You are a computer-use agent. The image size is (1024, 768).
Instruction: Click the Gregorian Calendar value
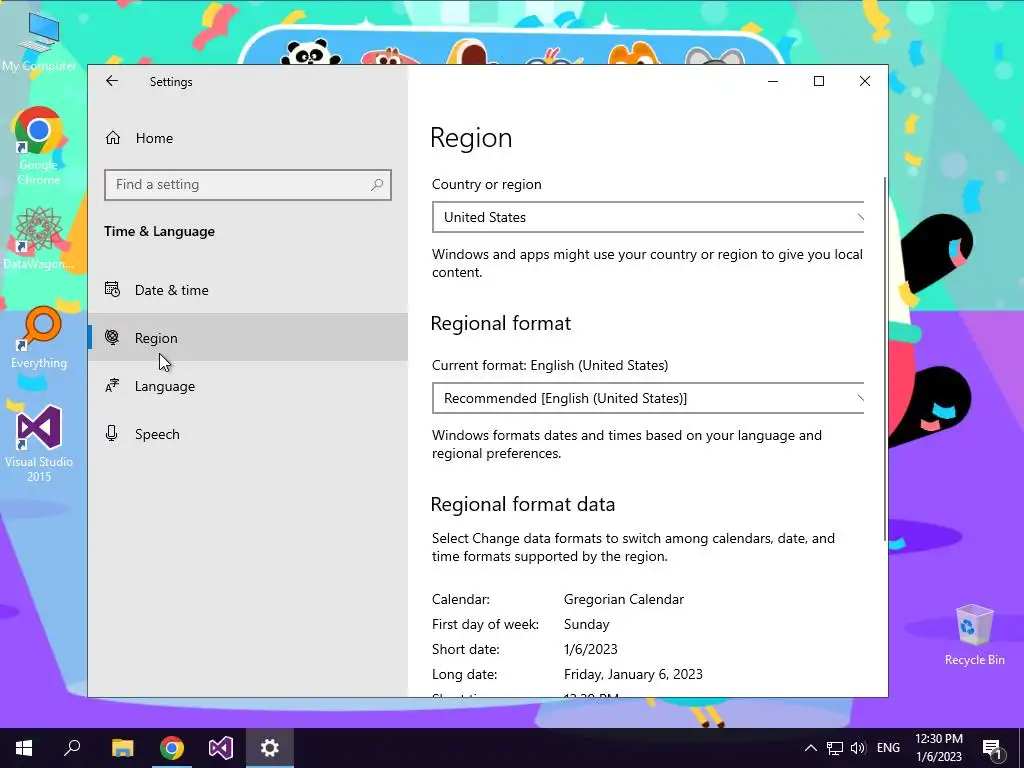coord(624,600)
